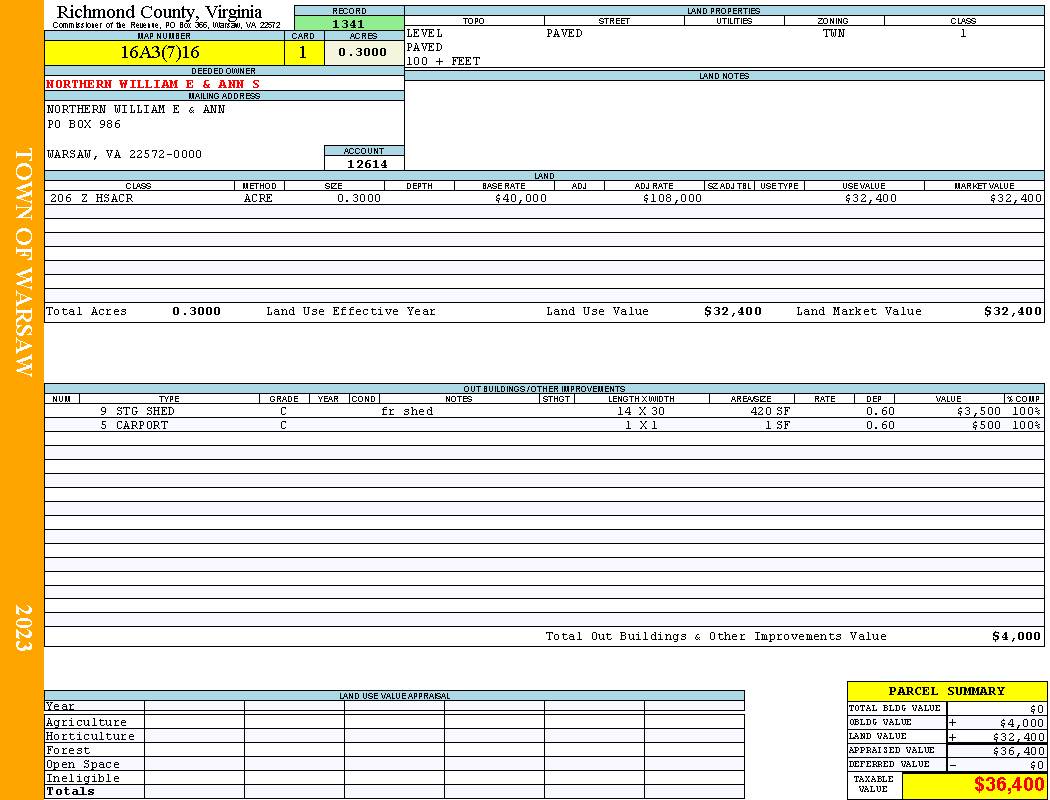The image size is (1050, 800).
Task: Click the 100 + FEET land property line
Action: [443, 61]
